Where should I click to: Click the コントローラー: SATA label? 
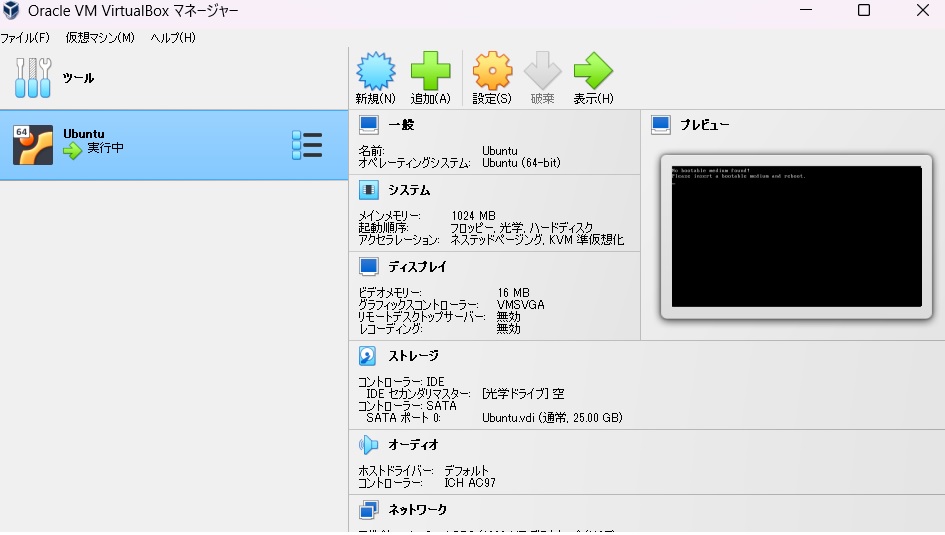pos(407,405)
